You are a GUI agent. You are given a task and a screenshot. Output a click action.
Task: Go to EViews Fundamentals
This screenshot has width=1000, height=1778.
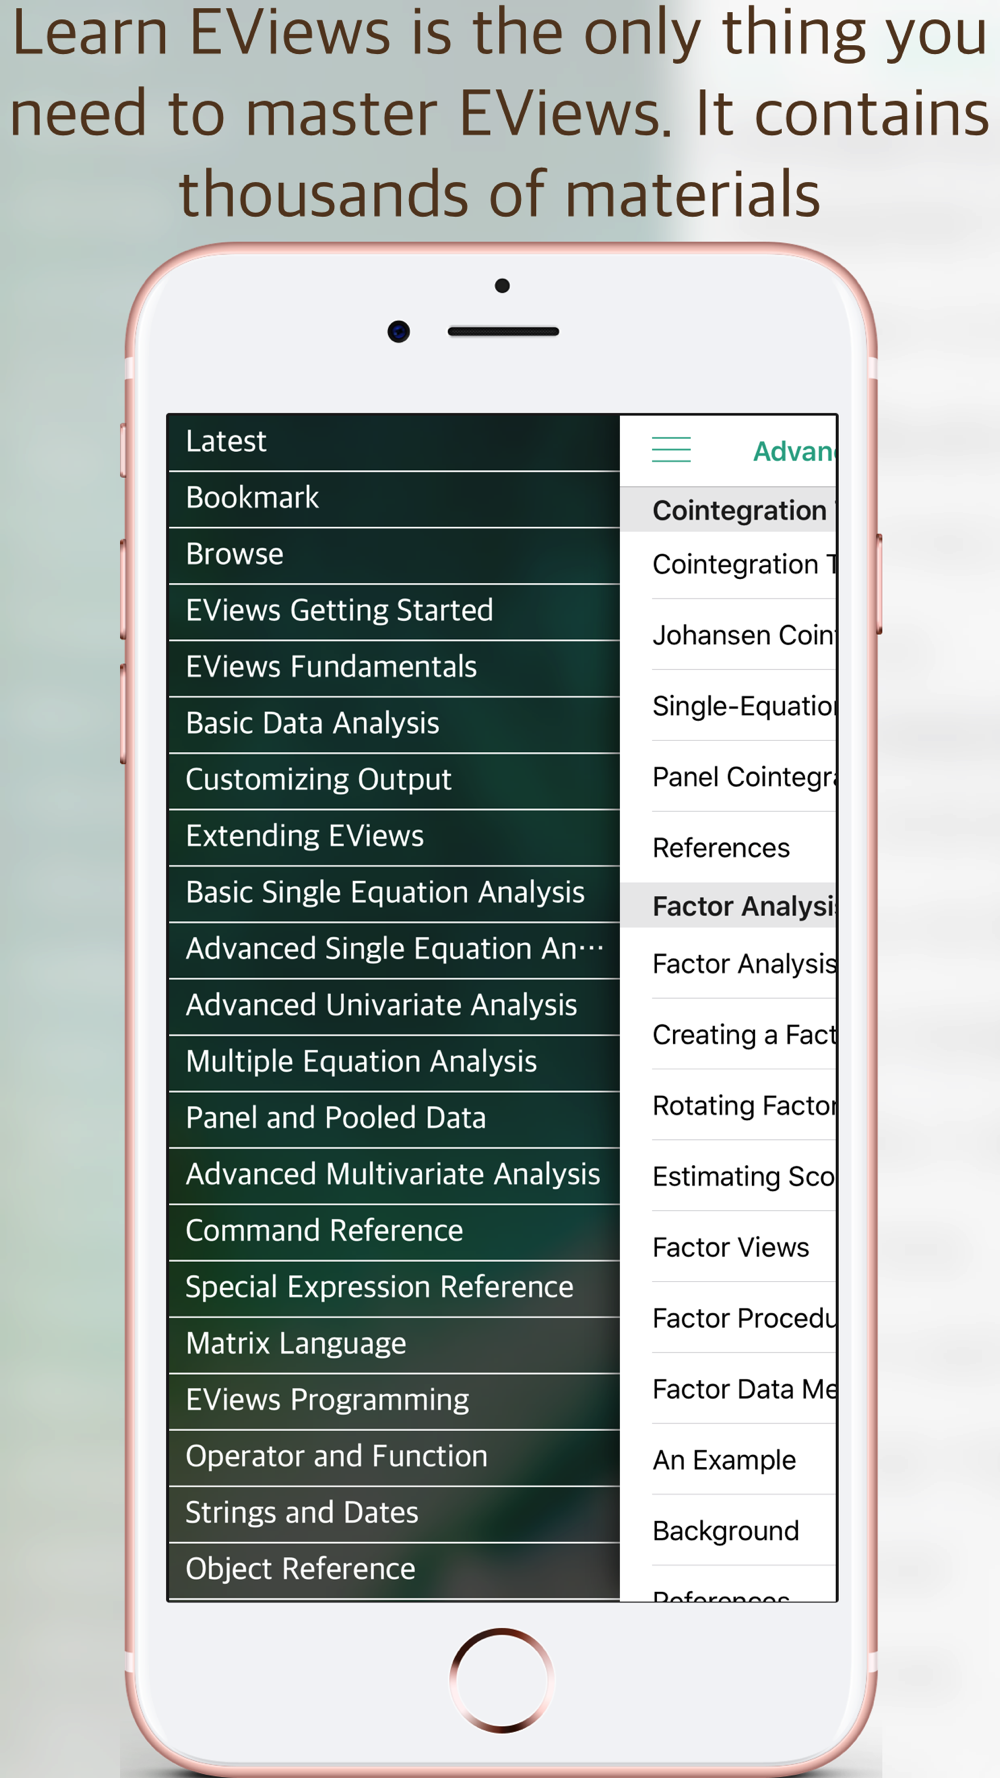click(x=394, y=667)
